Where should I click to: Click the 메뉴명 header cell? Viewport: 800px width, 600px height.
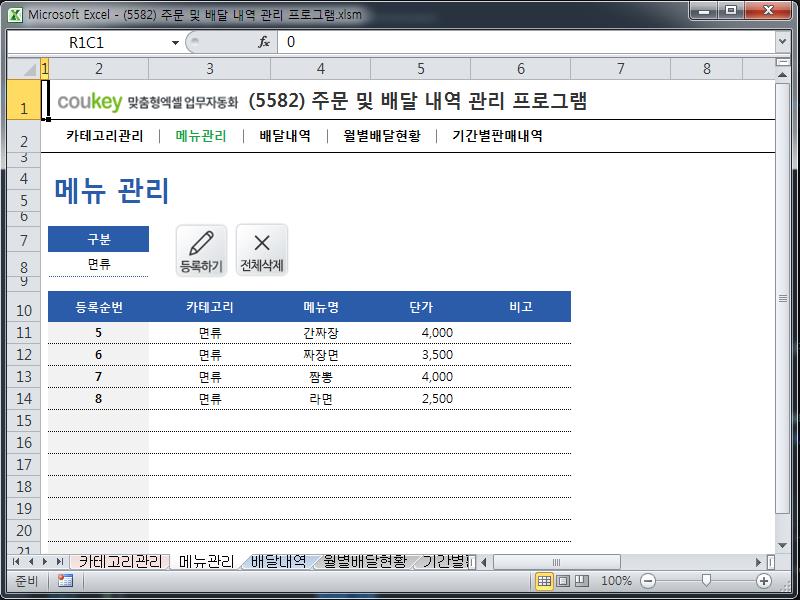tap(320, 307)
